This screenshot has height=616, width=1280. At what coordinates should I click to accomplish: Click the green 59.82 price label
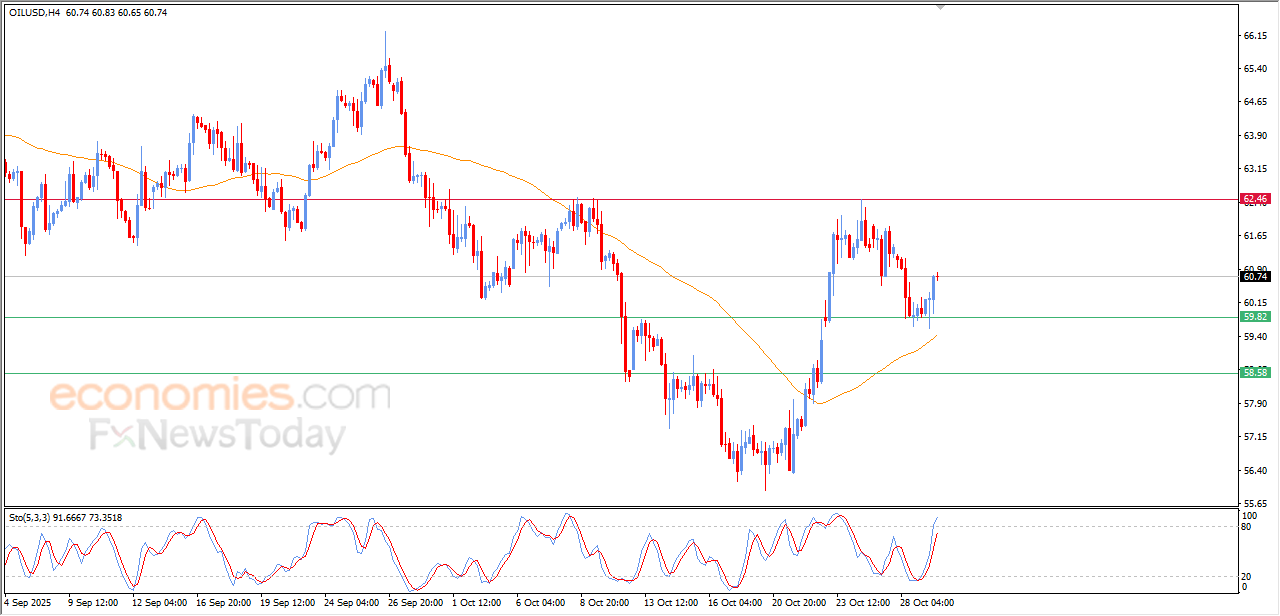point(1254,317)
